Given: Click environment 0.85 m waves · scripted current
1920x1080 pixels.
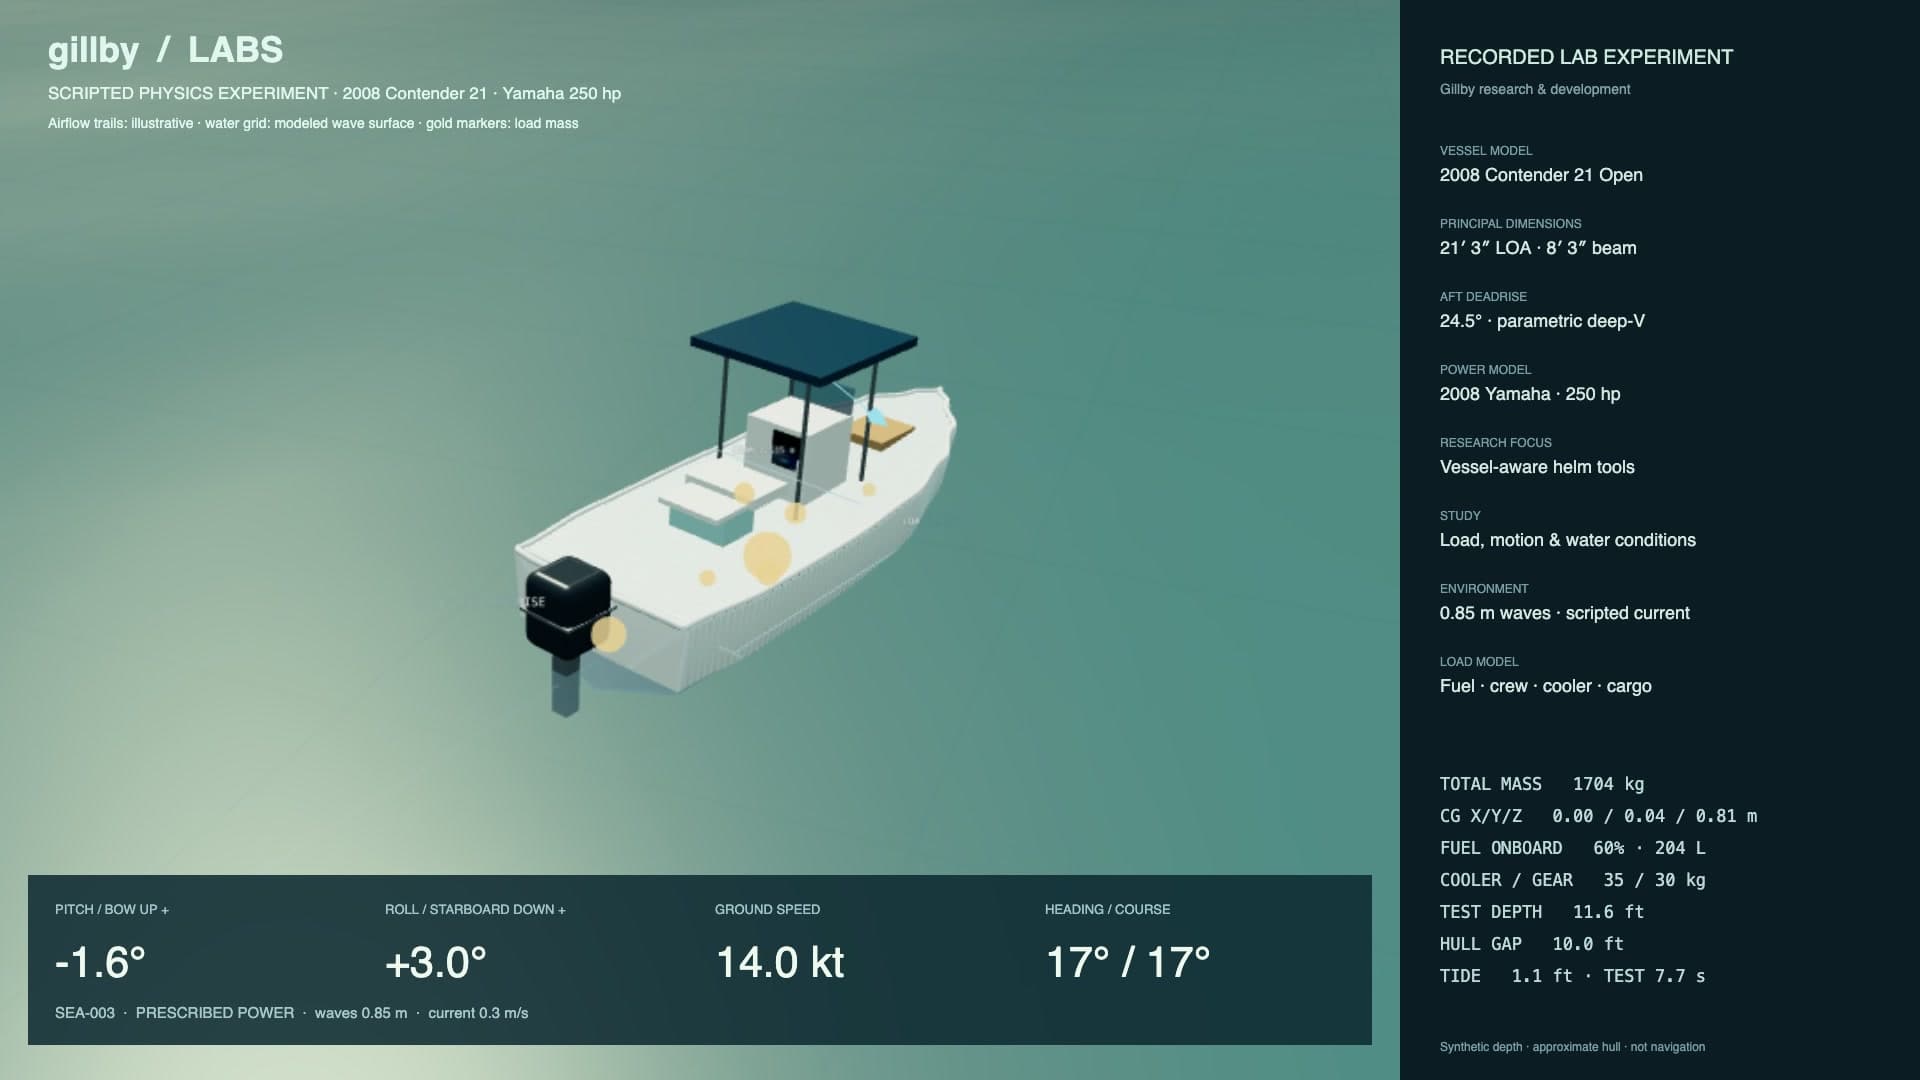Looking at the screenshot, I should [x=1565, y=613].
